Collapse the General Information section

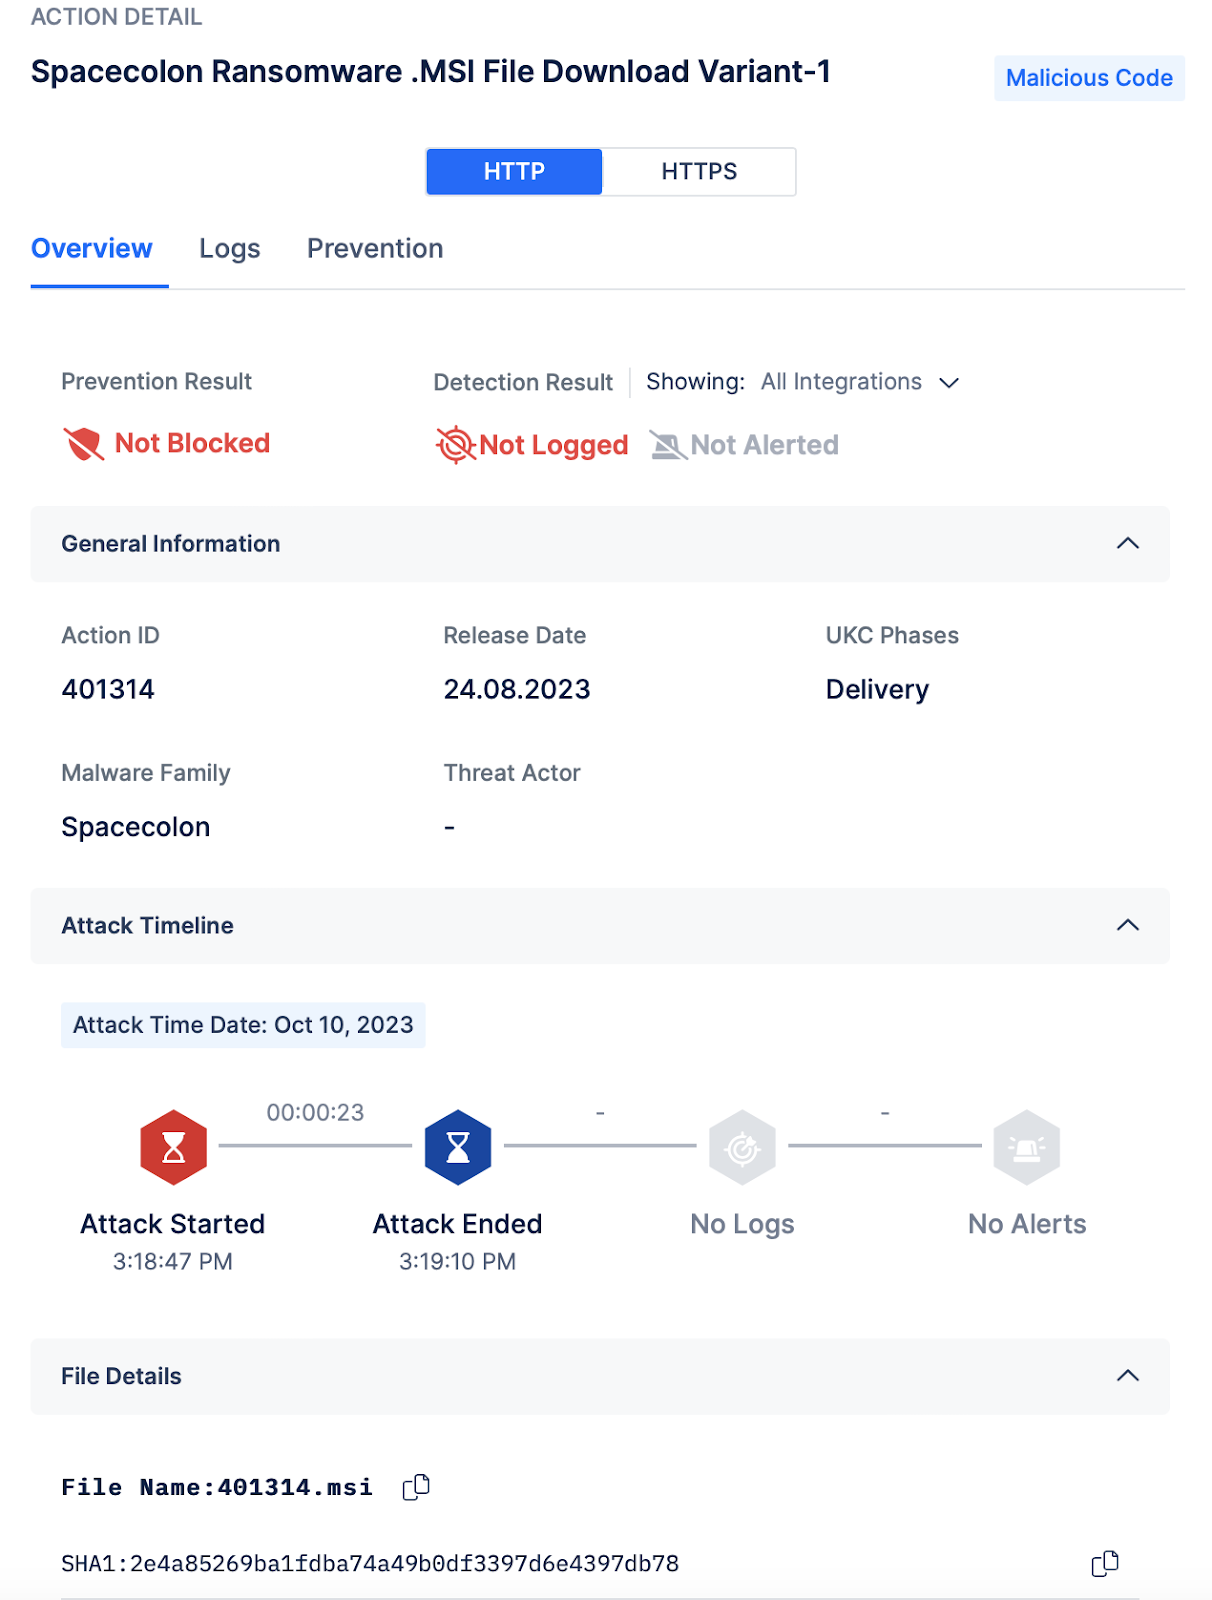(x=1127, y=543)
